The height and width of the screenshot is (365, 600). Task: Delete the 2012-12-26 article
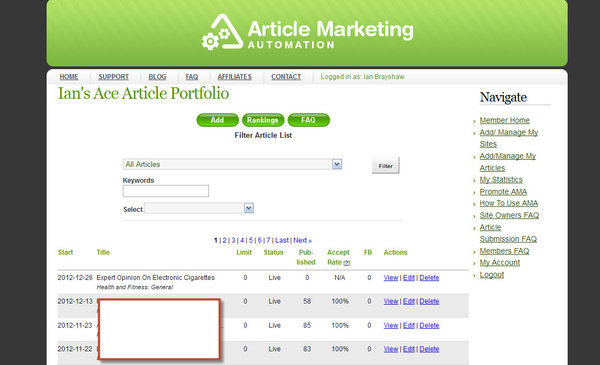coord(429,278)
